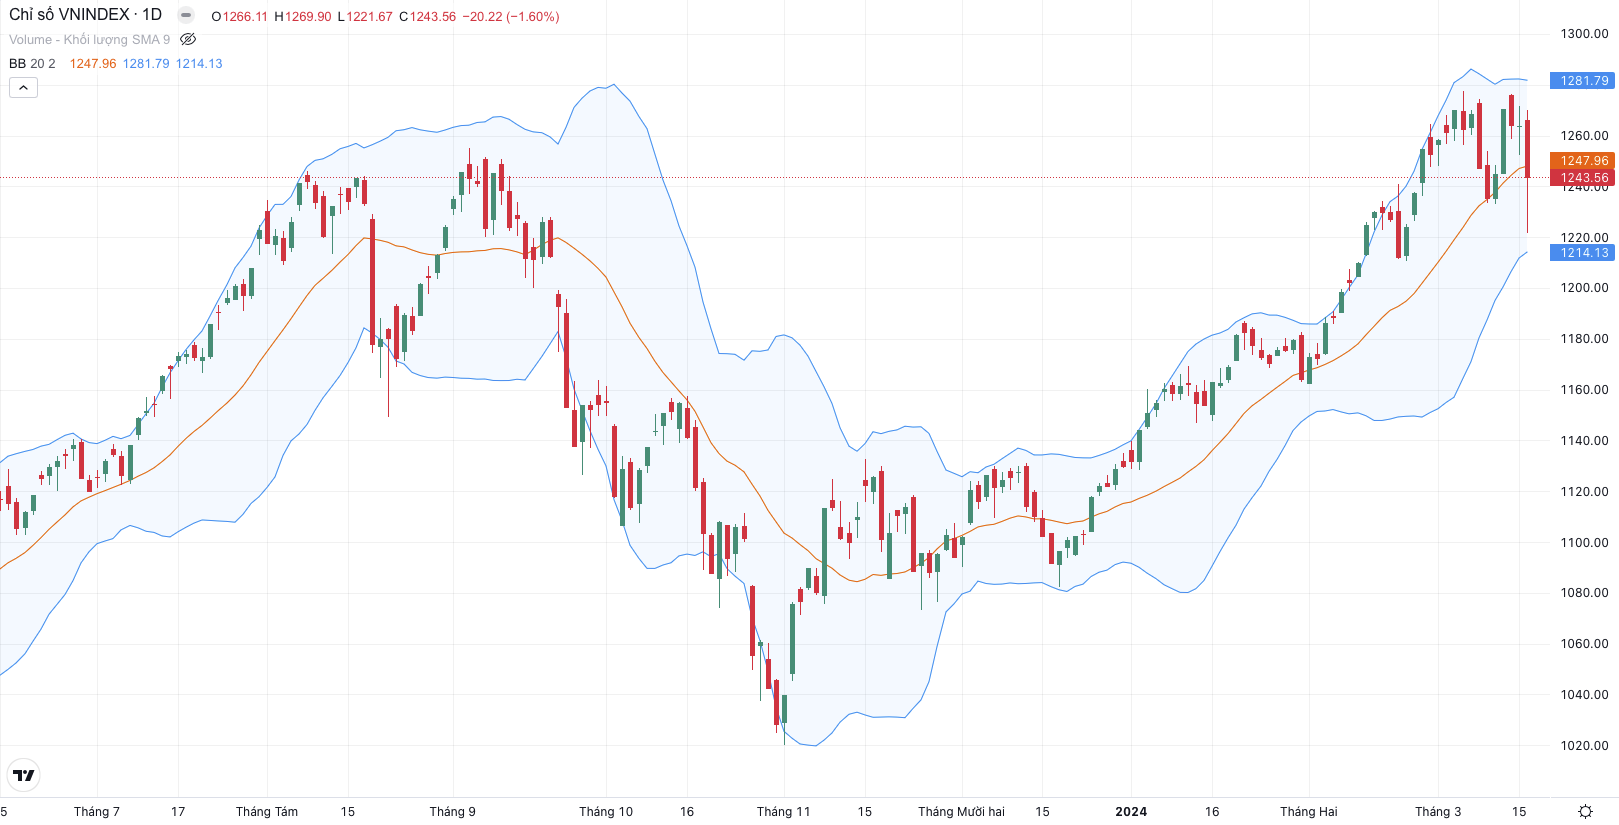
Task: Click the Tháng 11 time axis label
Action: coord(784,811)
